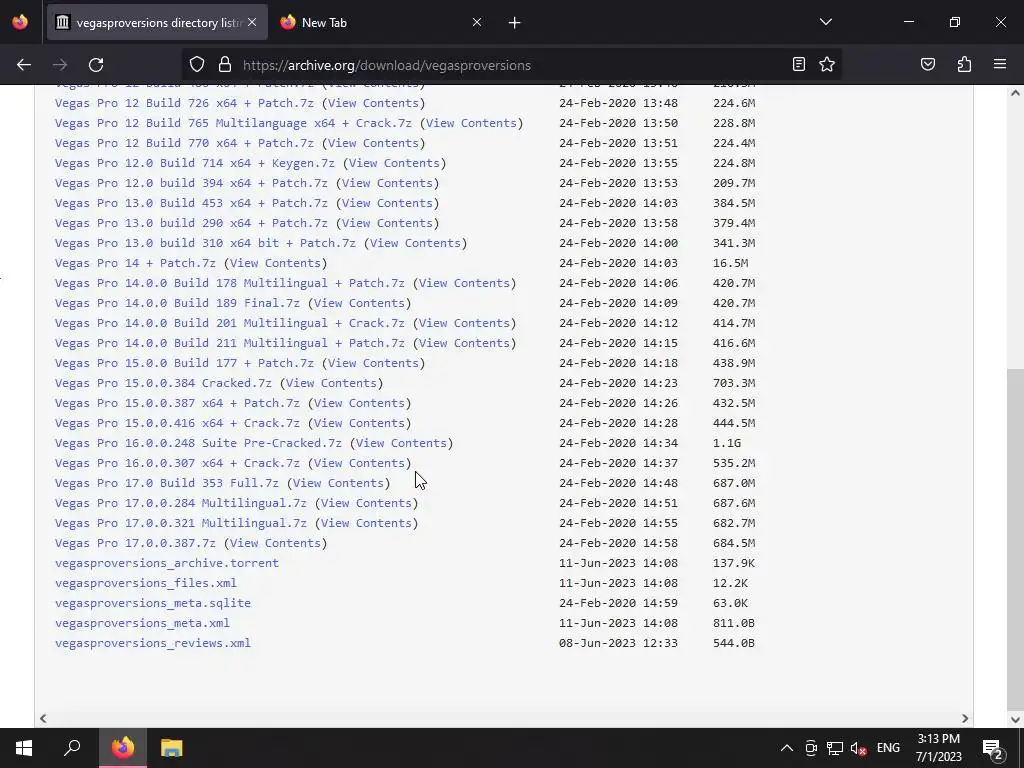Open vegasproversions_meta.xml link
The width and height of the screenshot is (1024, 768).
point(142,623)
